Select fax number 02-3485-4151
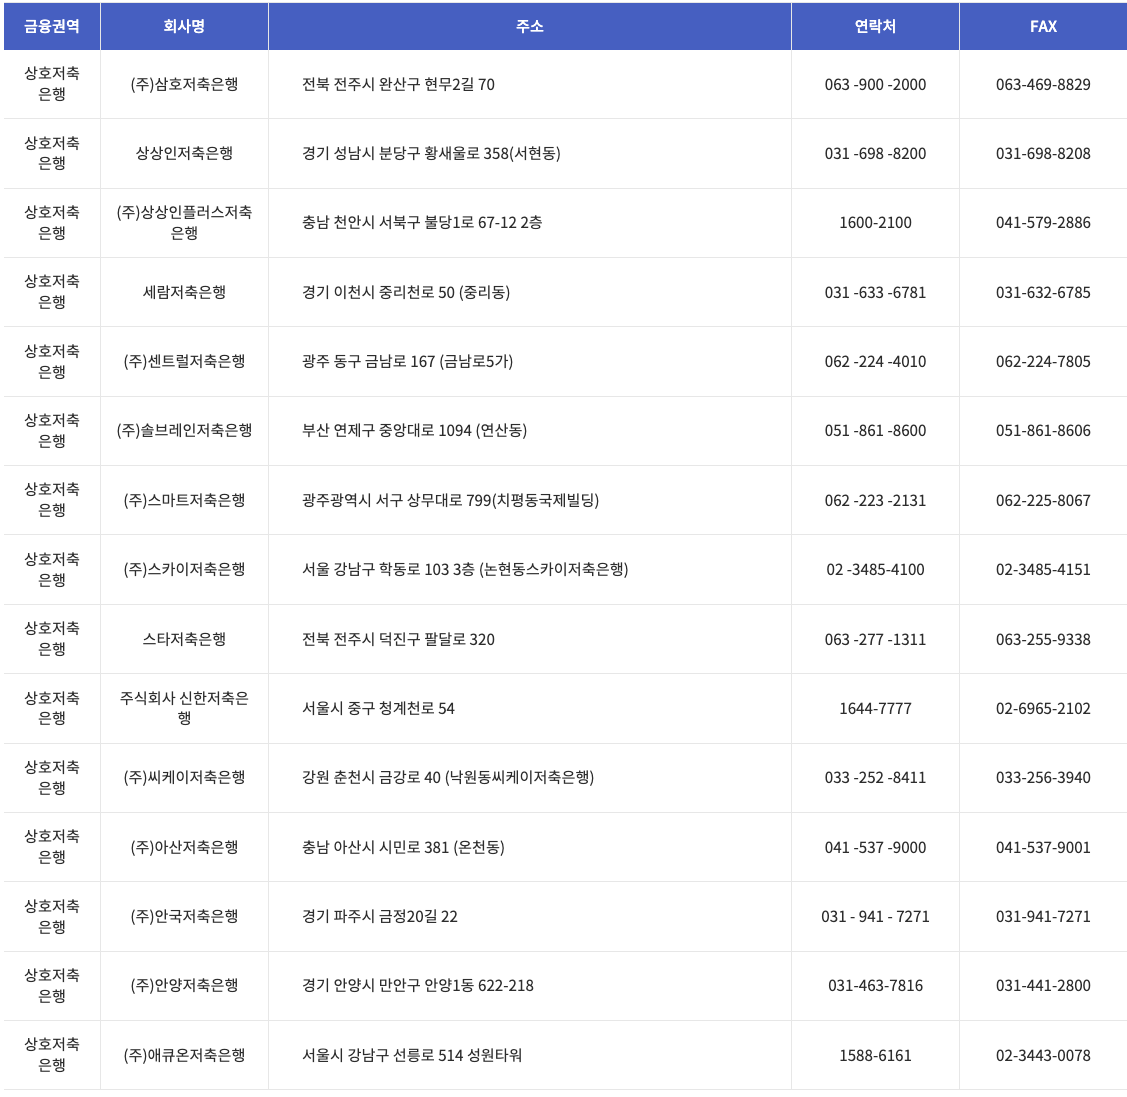The image size is (1127, 1097). pyautogui.click(x=1043, y=569)
